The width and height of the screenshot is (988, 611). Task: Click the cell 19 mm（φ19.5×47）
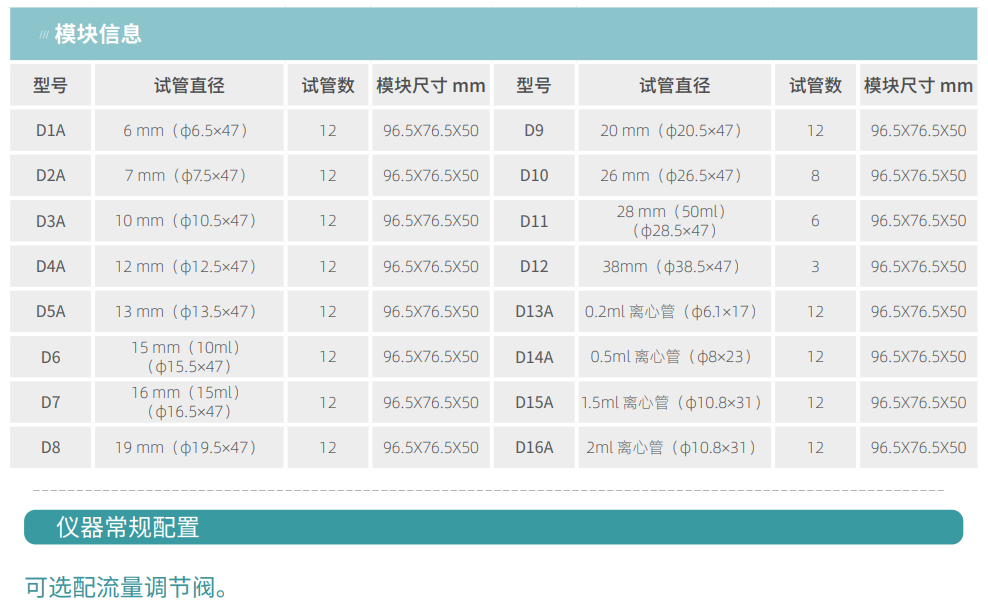point(189,448)
